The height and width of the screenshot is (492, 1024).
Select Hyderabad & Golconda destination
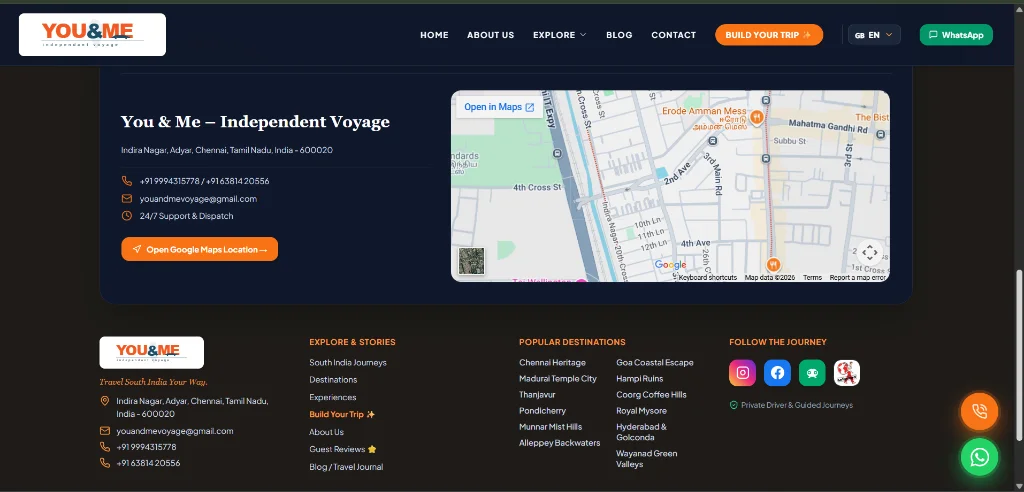pos(641,432)
